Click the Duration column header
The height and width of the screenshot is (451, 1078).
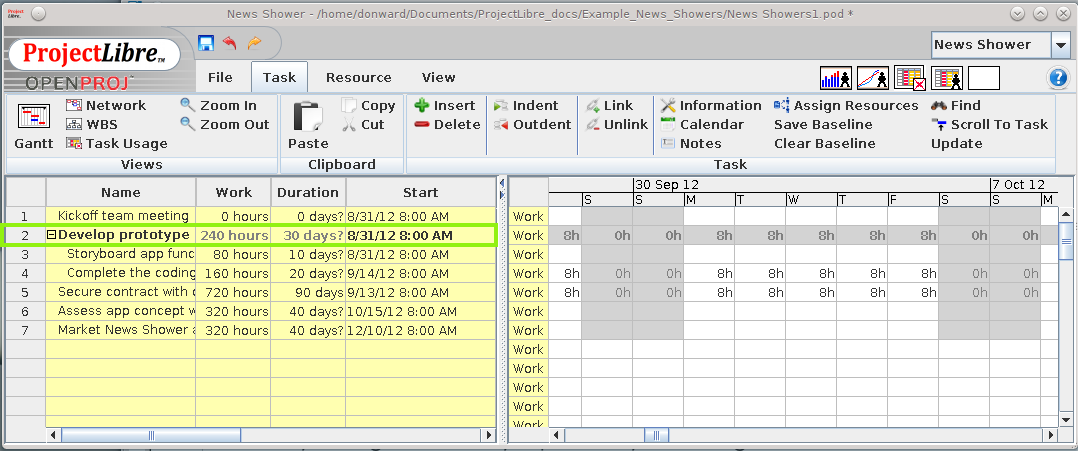[x=308, y=192]
